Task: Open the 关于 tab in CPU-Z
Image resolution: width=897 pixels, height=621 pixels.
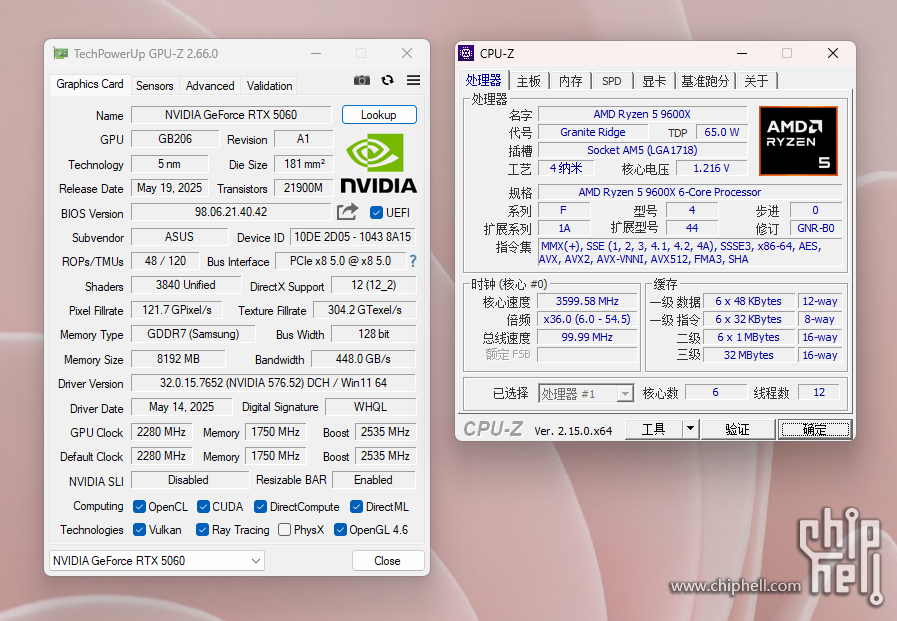Action: (x=756, y=81)
